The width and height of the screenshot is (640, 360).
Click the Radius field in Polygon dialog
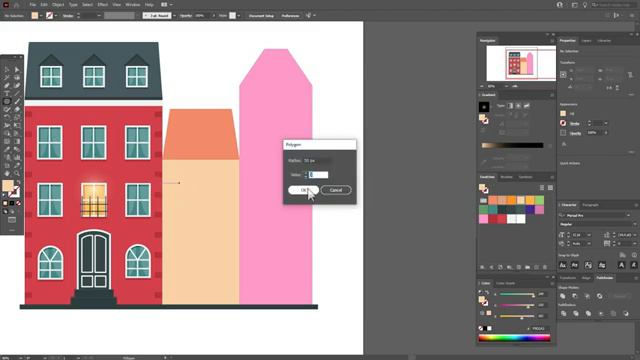(x=317, y=161)
